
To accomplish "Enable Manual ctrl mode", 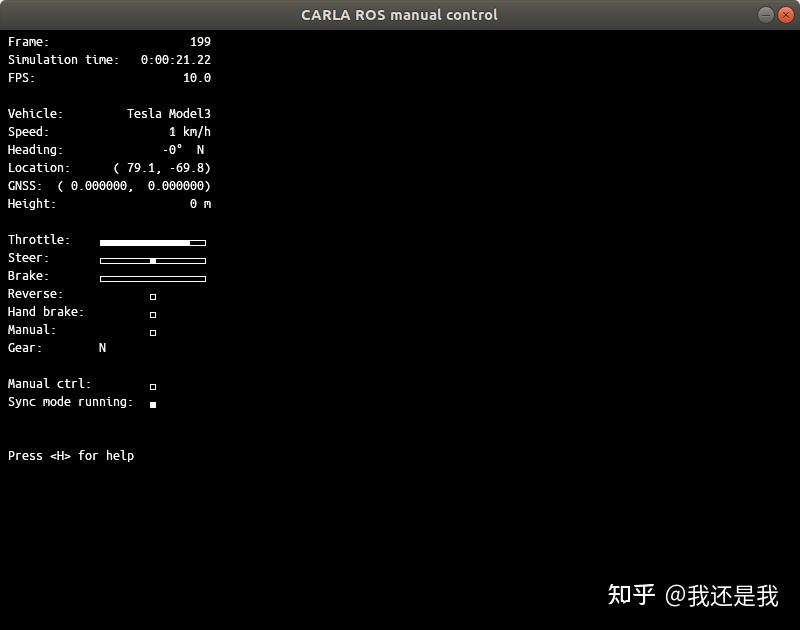I will tap(152, 386).
